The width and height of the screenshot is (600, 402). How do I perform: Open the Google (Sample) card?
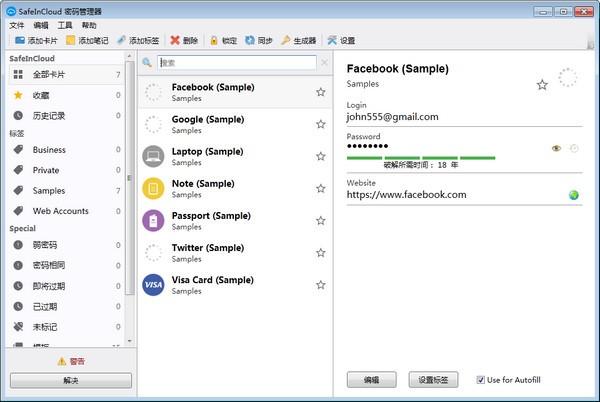[x=235, y=124]
